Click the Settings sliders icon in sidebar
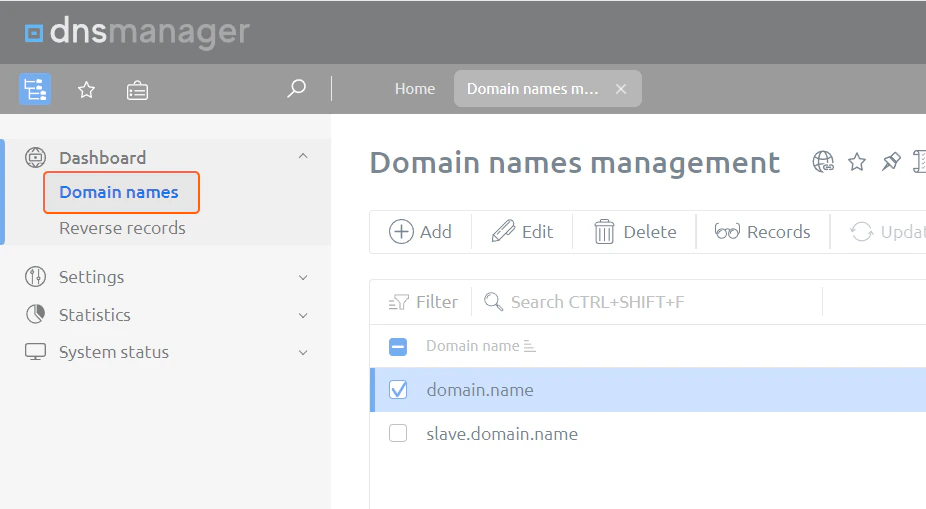 pyautogui.click(x=35, y=276)
